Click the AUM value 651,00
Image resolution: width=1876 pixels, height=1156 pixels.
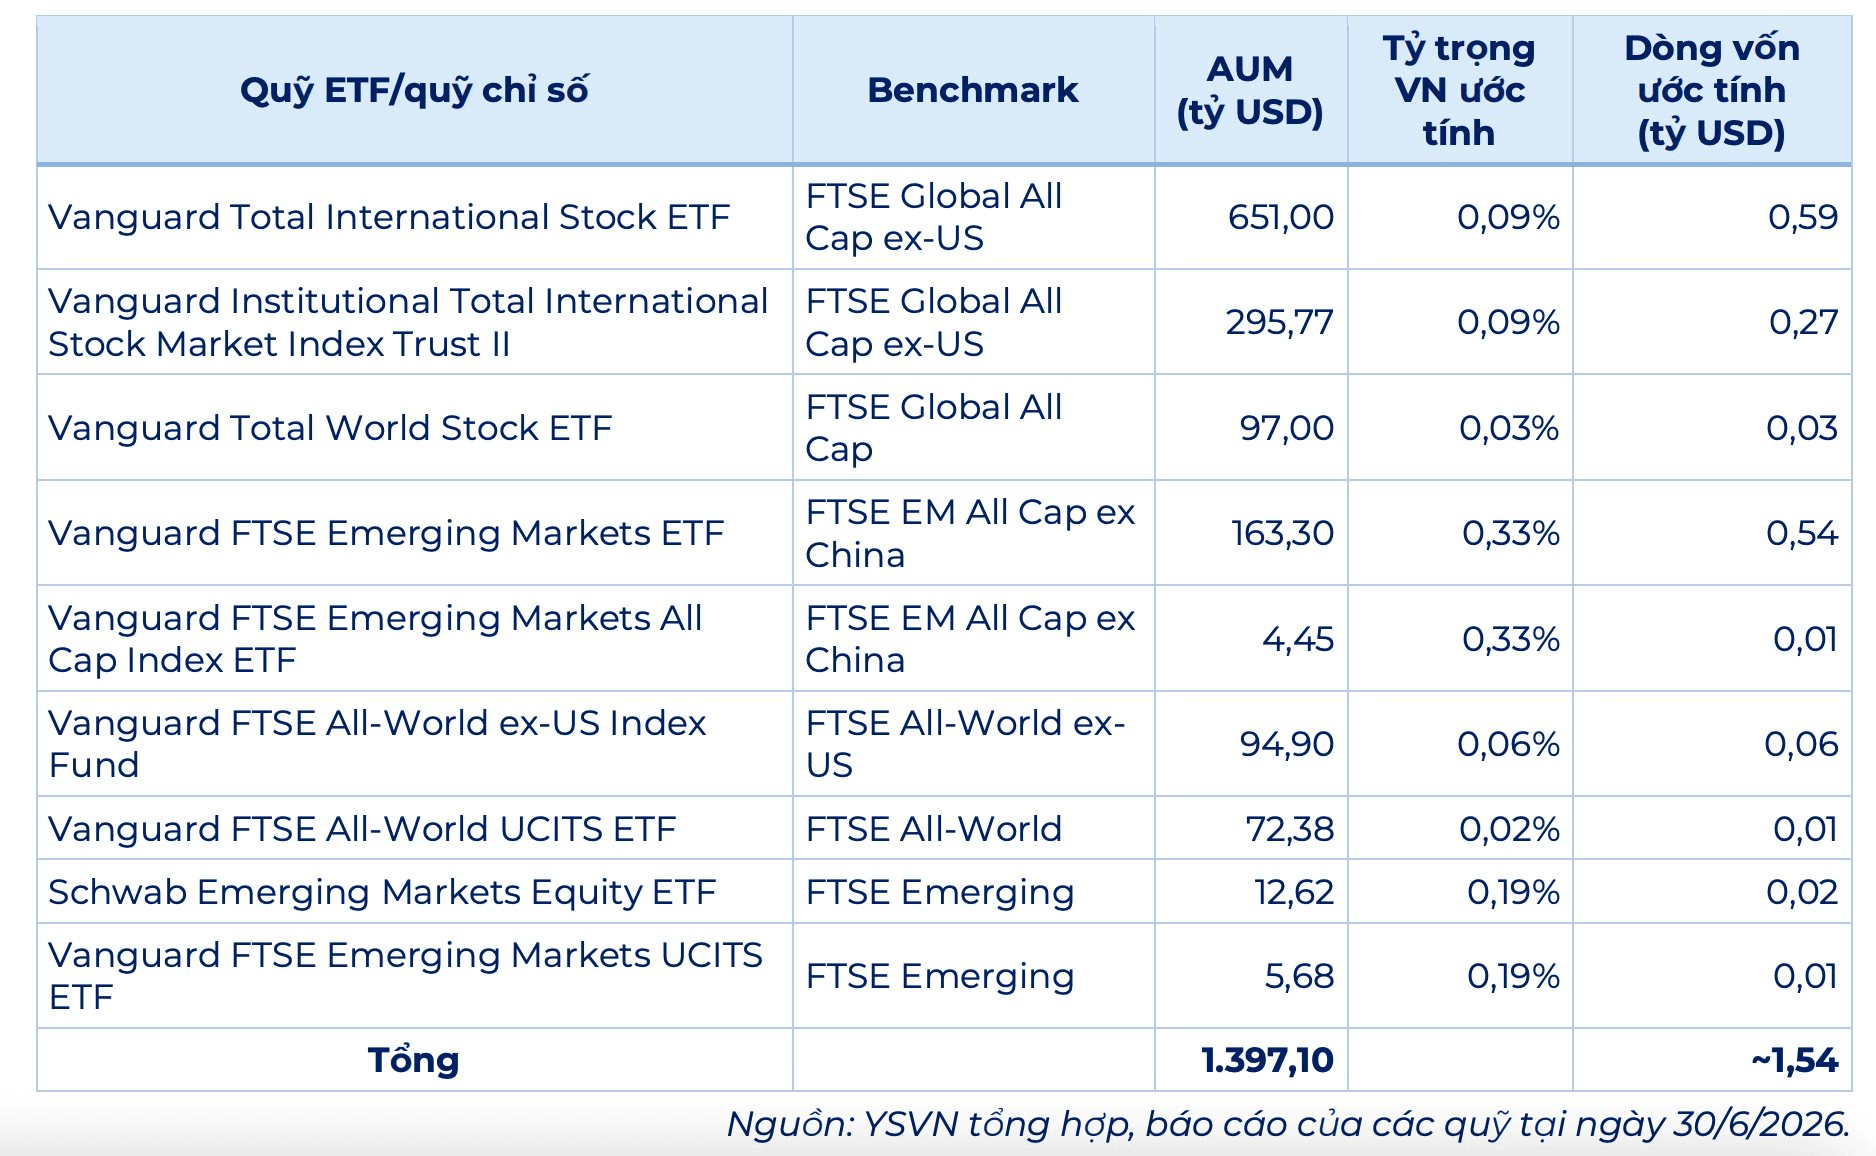[x=1281, y=217]
